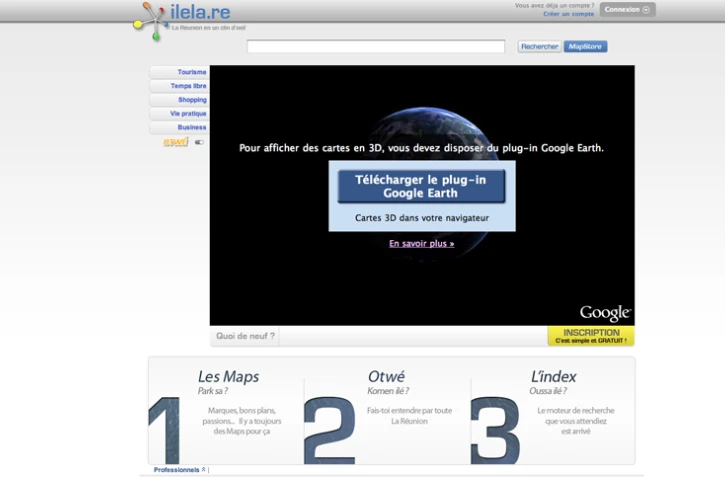Open the Business menu
This screenshot has height=477, width=725.
[179, 127]
